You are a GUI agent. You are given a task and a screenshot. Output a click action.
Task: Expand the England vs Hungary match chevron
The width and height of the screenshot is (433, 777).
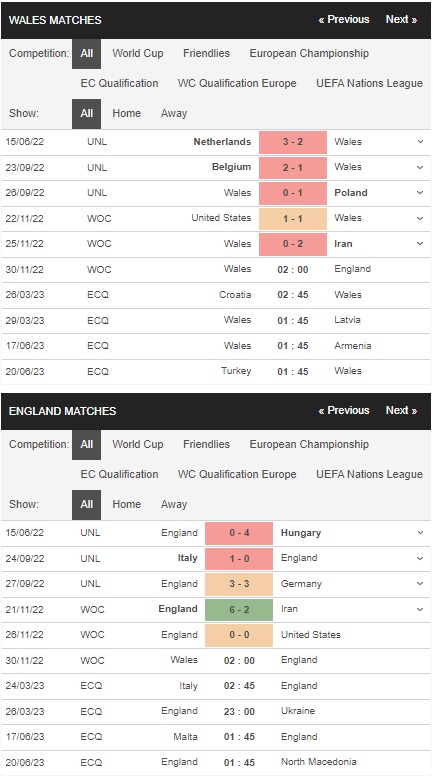[420, 533]
